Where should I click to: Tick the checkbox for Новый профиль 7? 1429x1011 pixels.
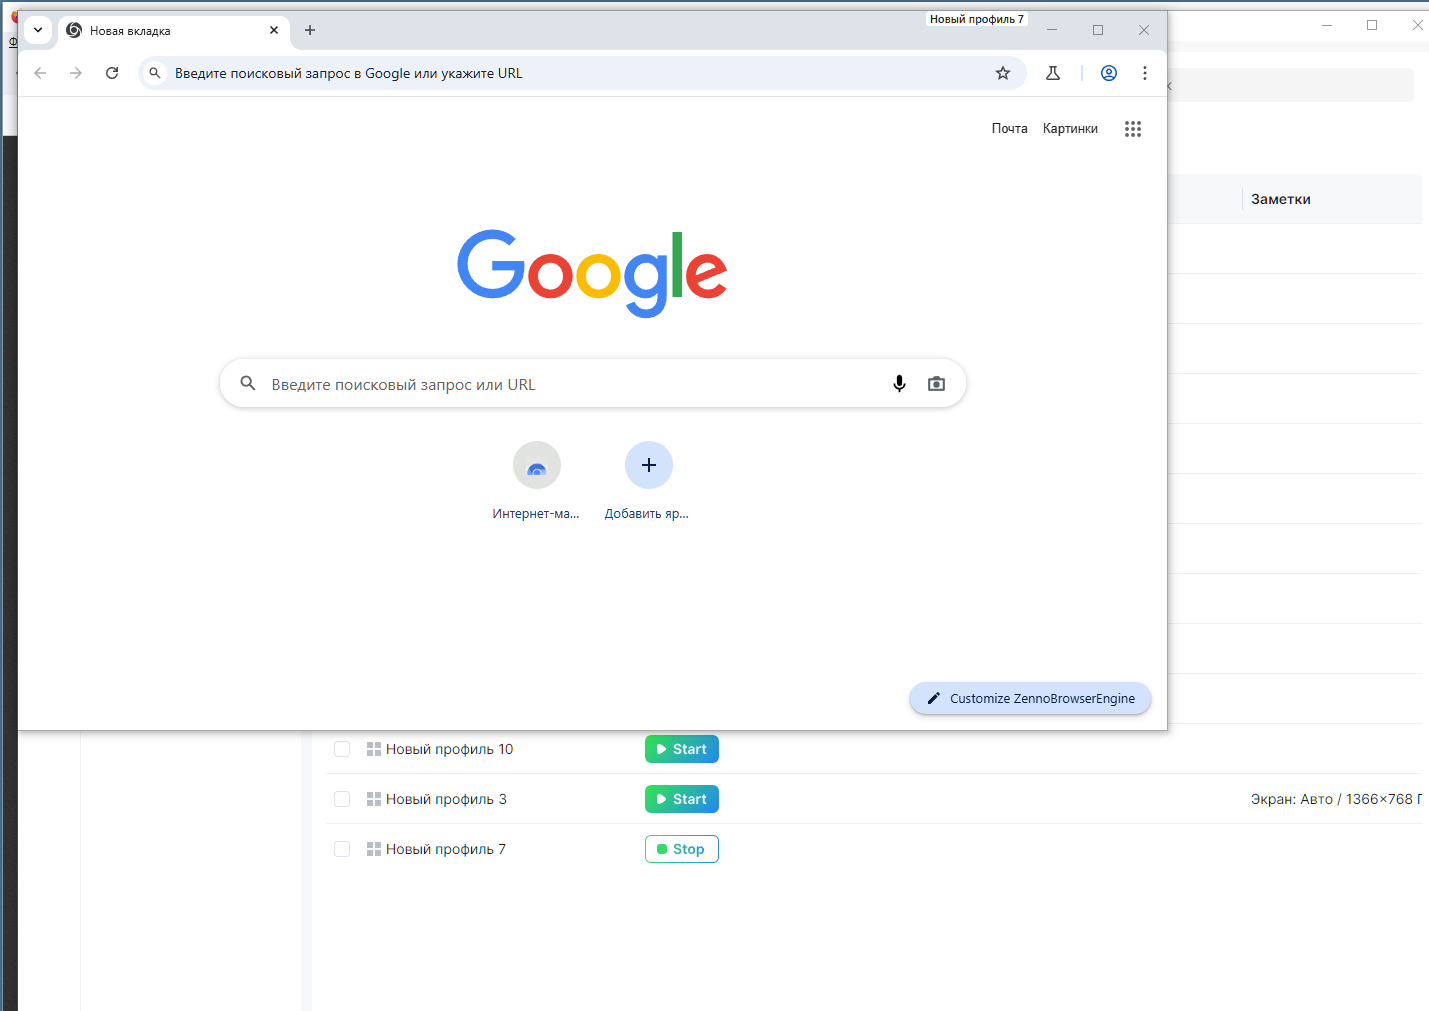coord(342,849)
